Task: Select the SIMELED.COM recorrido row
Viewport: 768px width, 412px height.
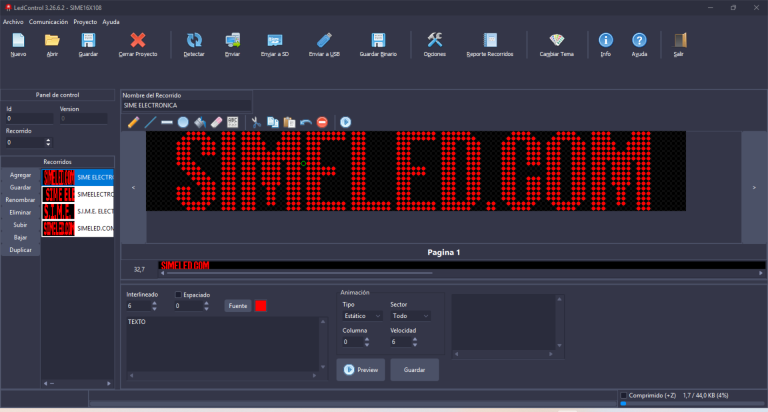Action: point(77,228)
